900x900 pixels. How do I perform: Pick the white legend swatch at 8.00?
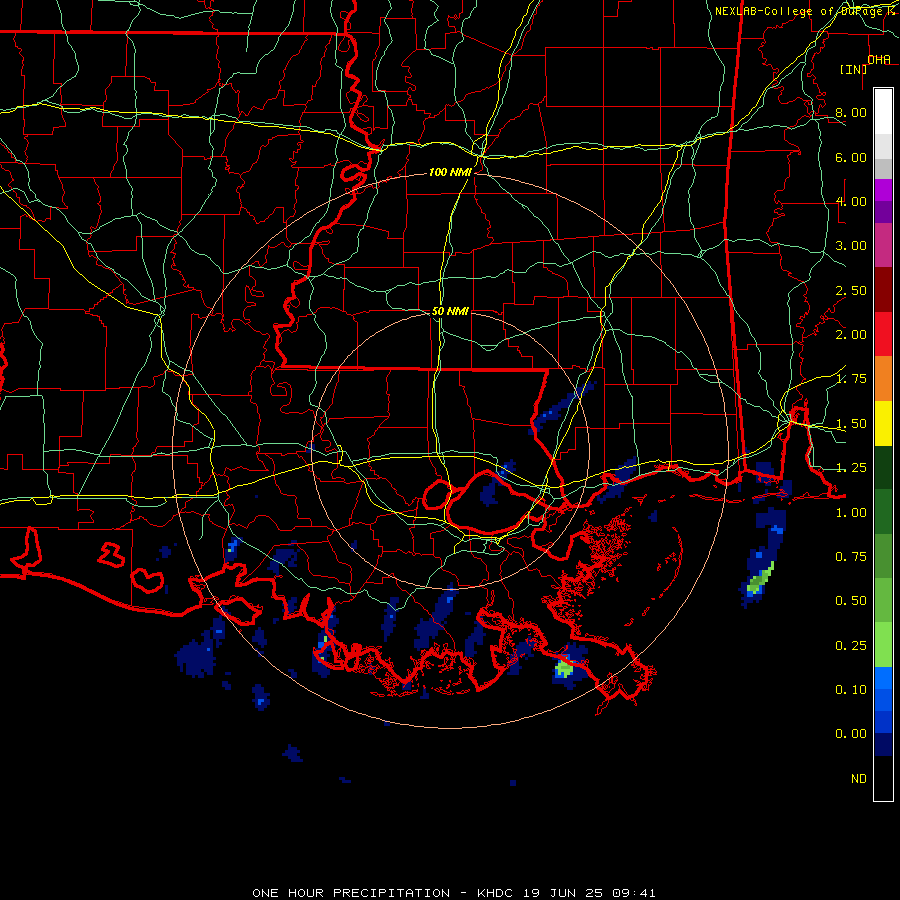(883, 112)
